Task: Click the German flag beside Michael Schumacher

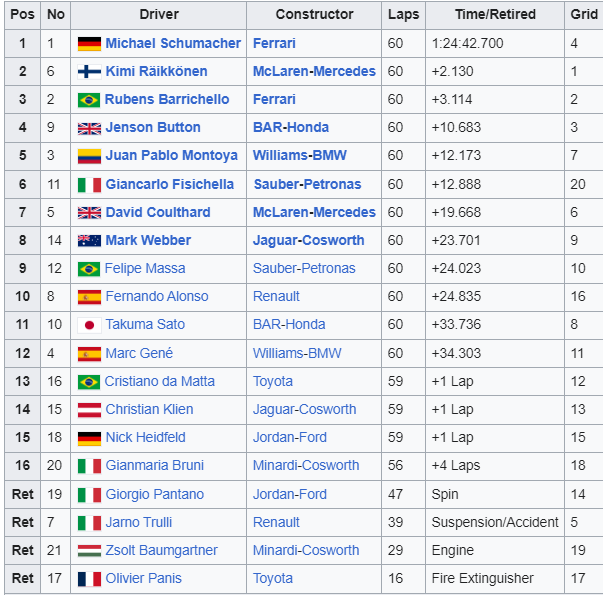Action: (x=89, y=44)
